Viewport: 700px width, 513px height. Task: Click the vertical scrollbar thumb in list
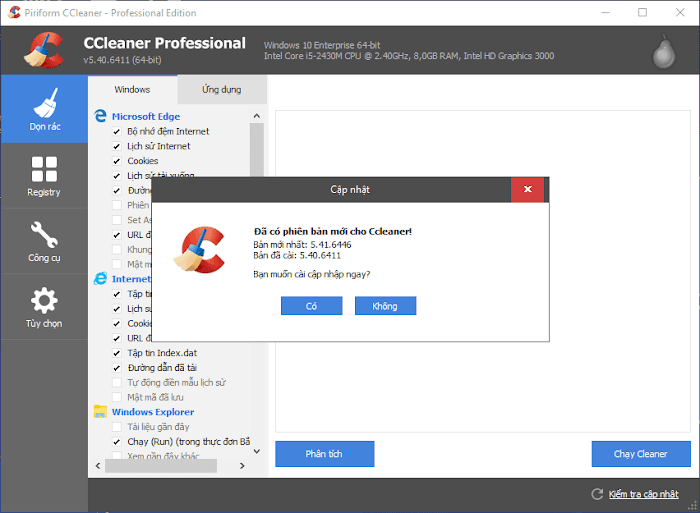coord(257,150)
